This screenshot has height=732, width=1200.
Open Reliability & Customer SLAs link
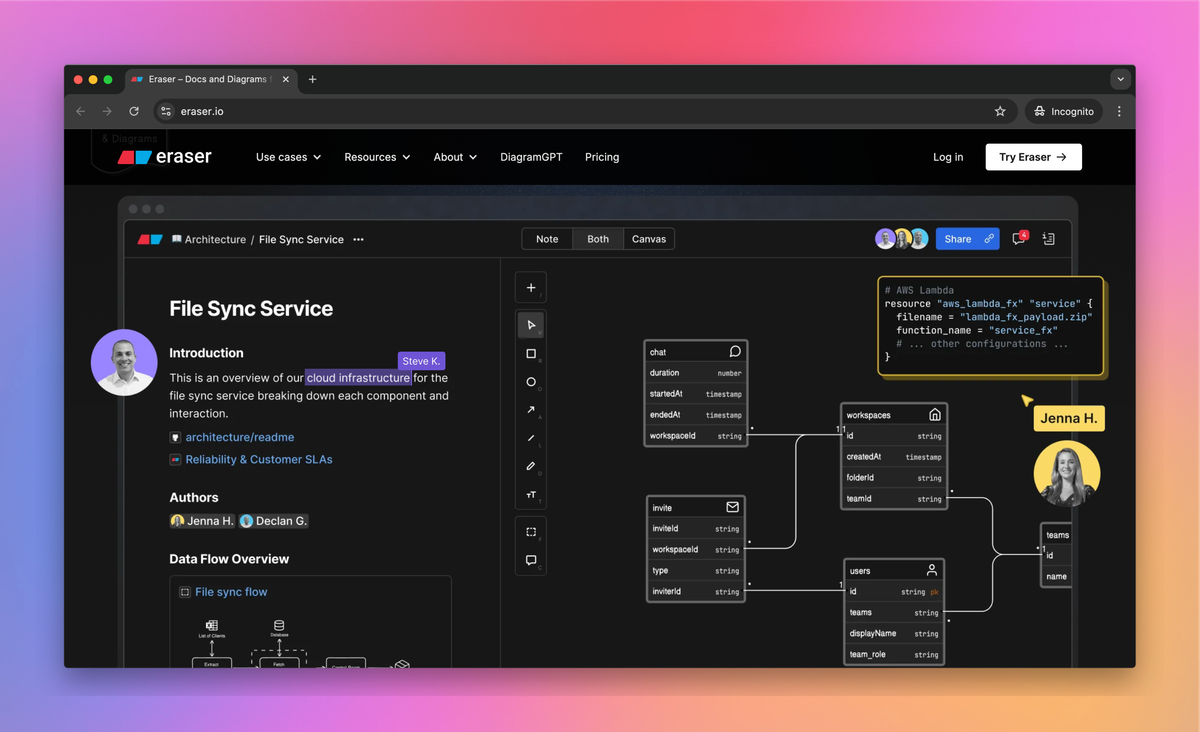point(259,460)
